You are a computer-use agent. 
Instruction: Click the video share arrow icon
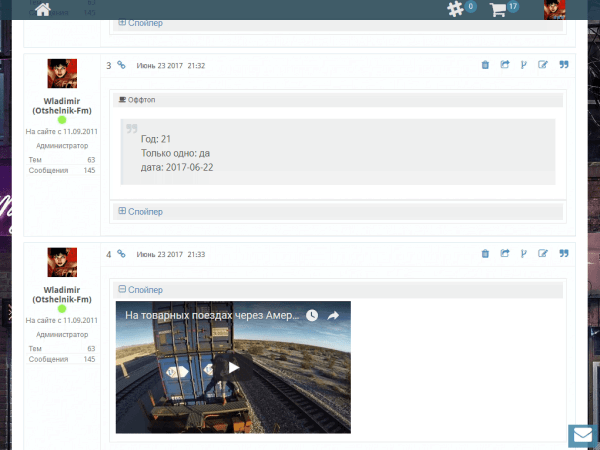(334, 315)
